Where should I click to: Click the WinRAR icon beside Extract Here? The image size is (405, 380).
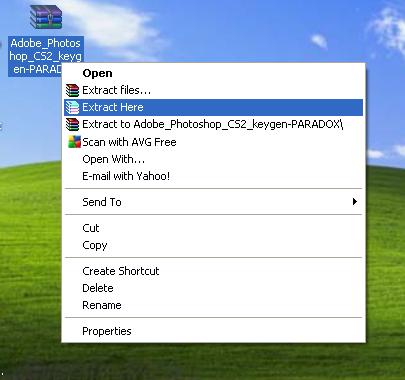pyautogui.click(x=73, y=107)
